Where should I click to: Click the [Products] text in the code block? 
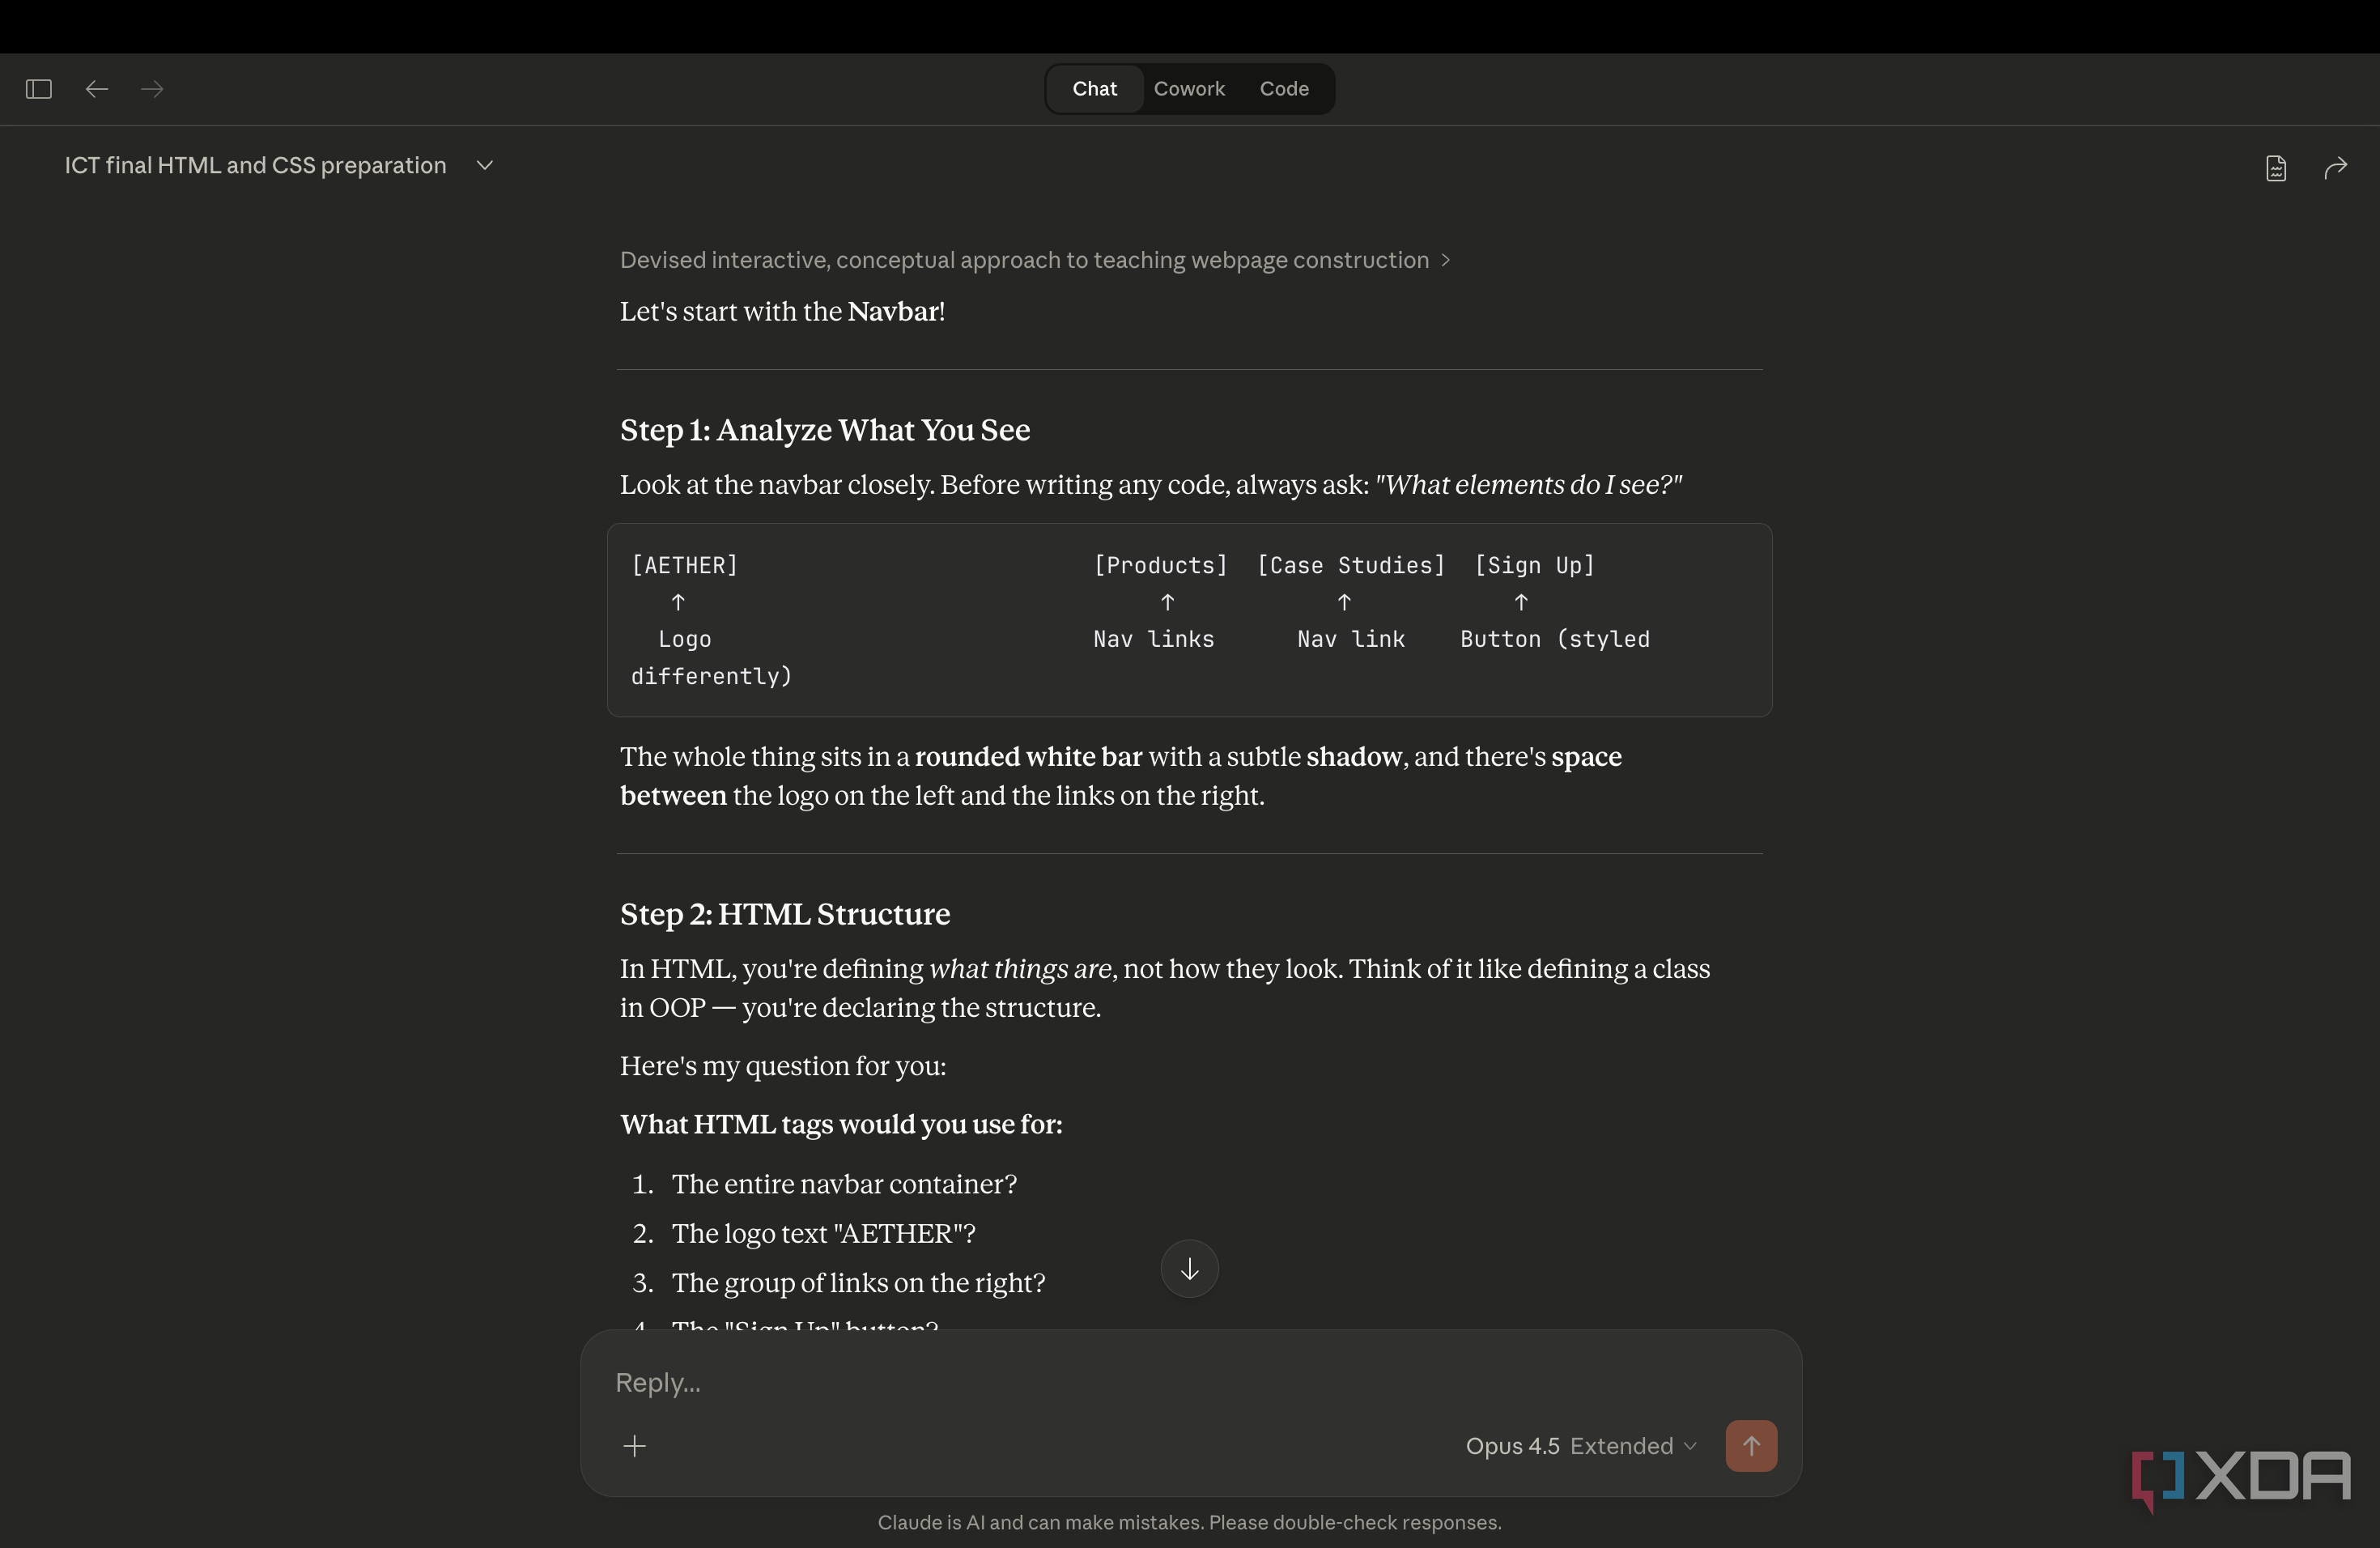(1160, 566)
